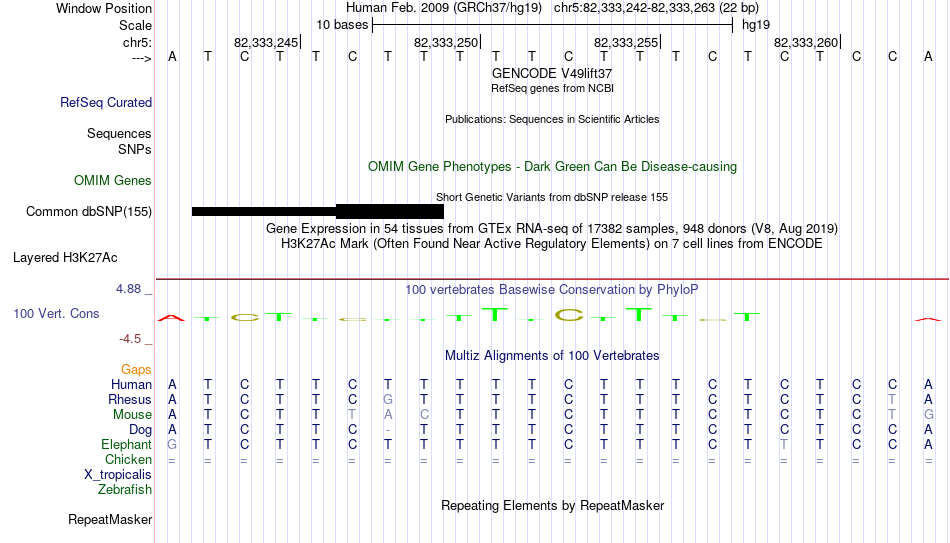Click the Common dbSNP(155) track label
Viewport: 950px width, 543px height.
(88, 212)
